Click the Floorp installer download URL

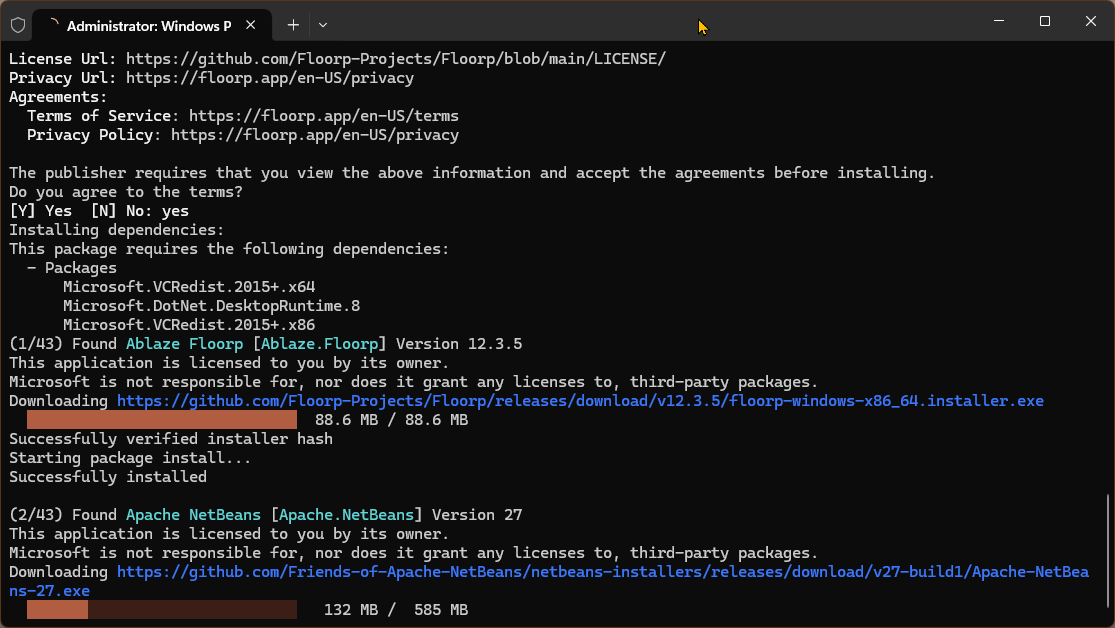click(580, 401)
